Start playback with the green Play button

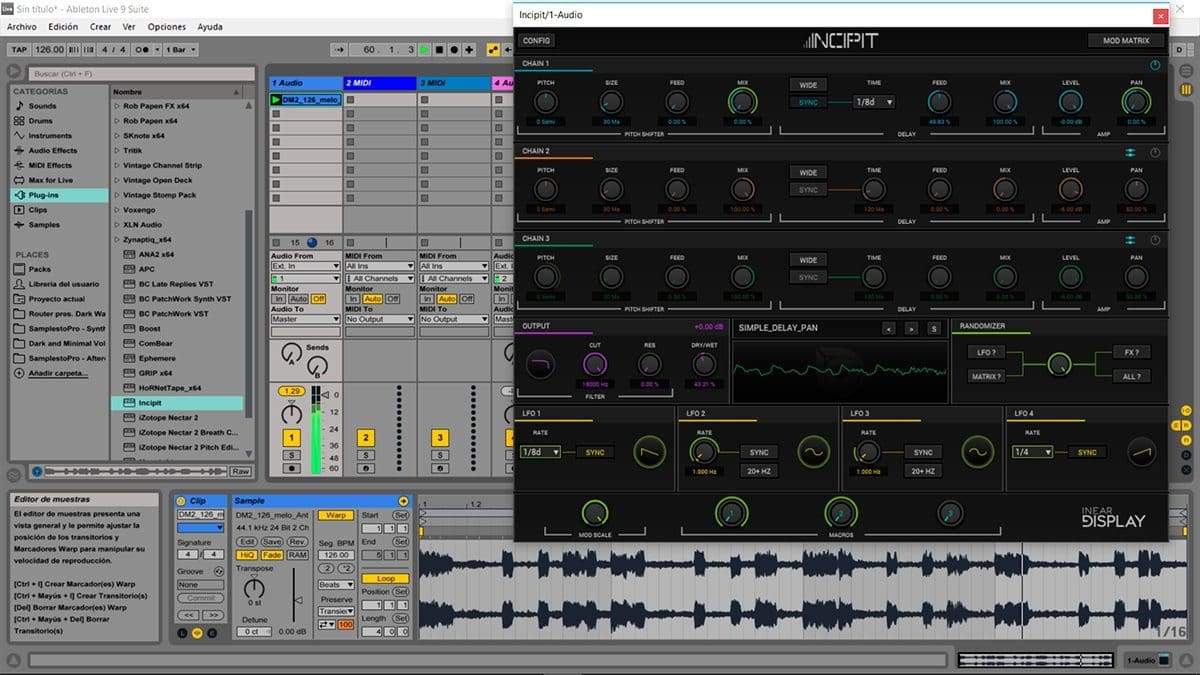coord(424,49)
